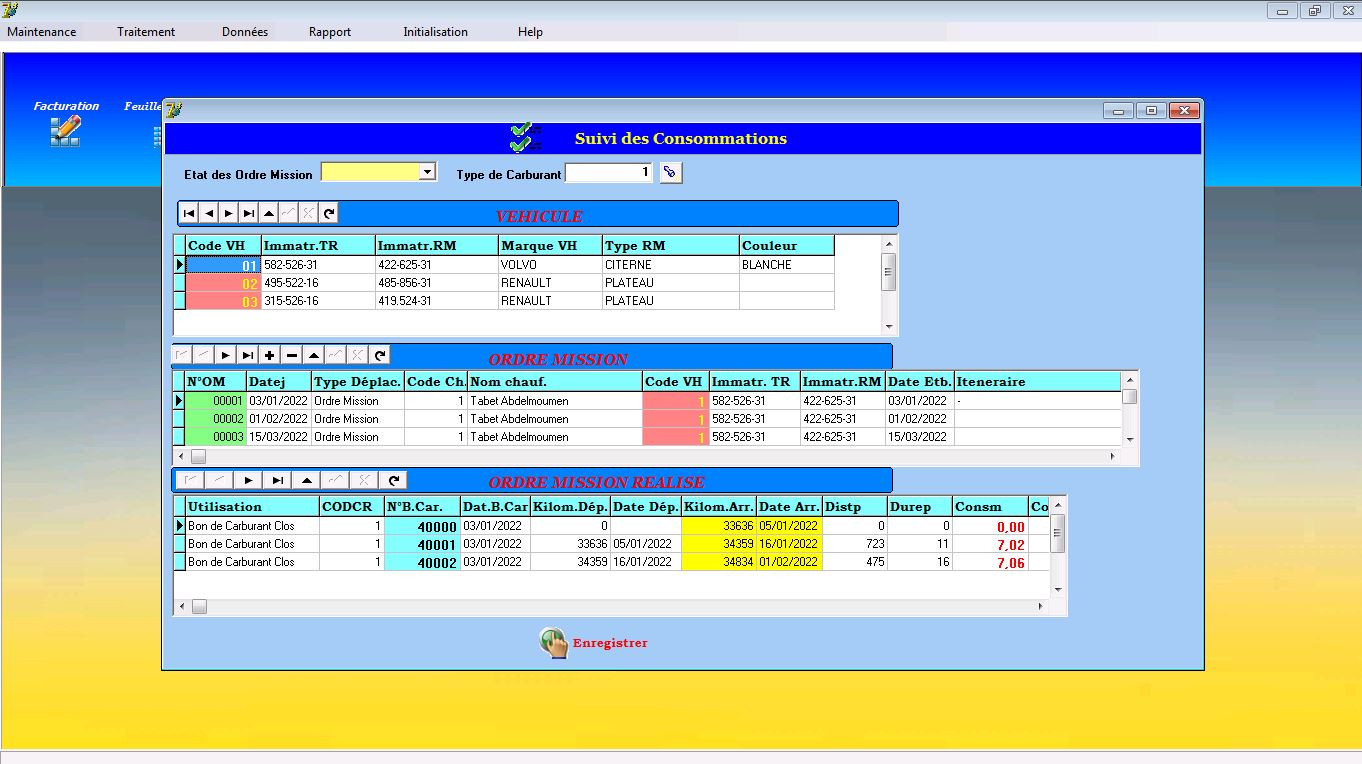Click edit (up triangle) in ORDRE MISSION REALISE navigator
Viewport: 1362px width, 764px height.
307,480
